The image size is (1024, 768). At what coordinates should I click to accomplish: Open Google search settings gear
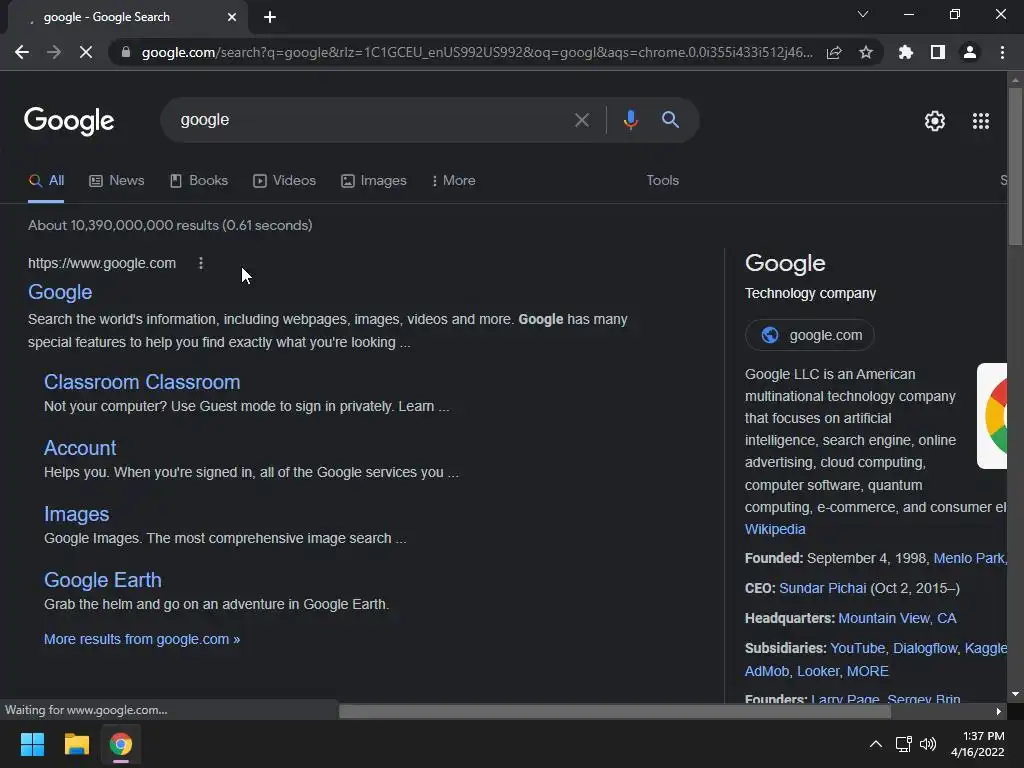935,121
